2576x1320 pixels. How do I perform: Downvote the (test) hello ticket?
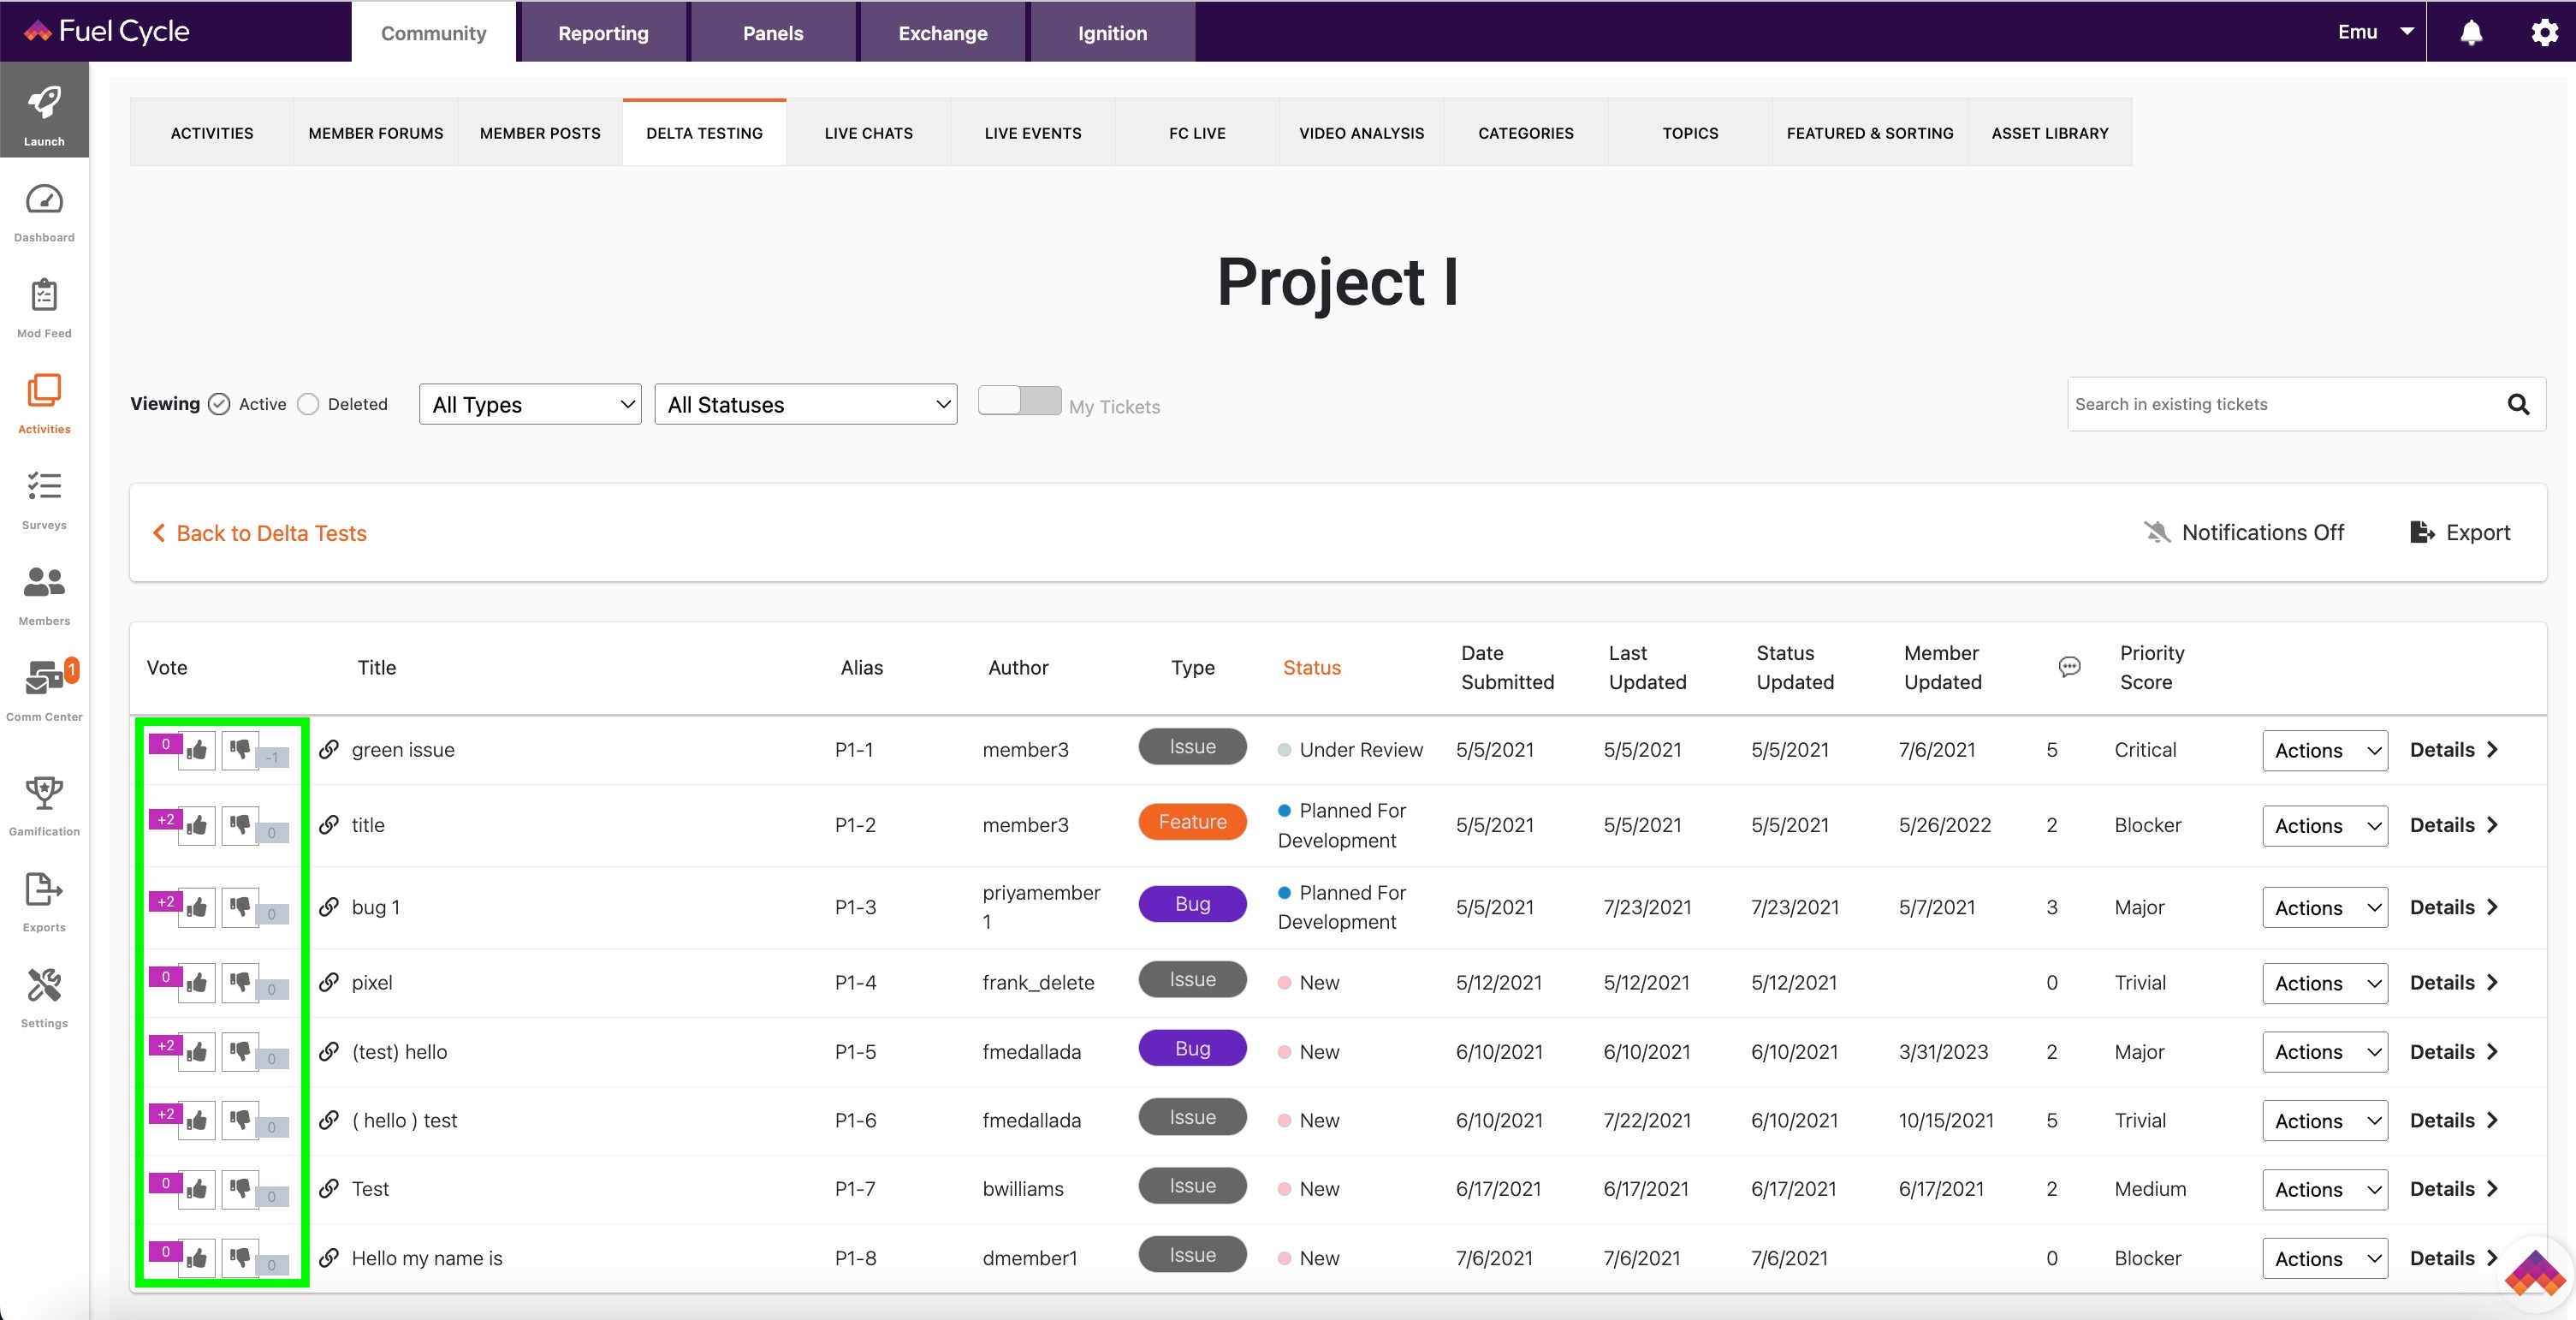[240, 1051]
